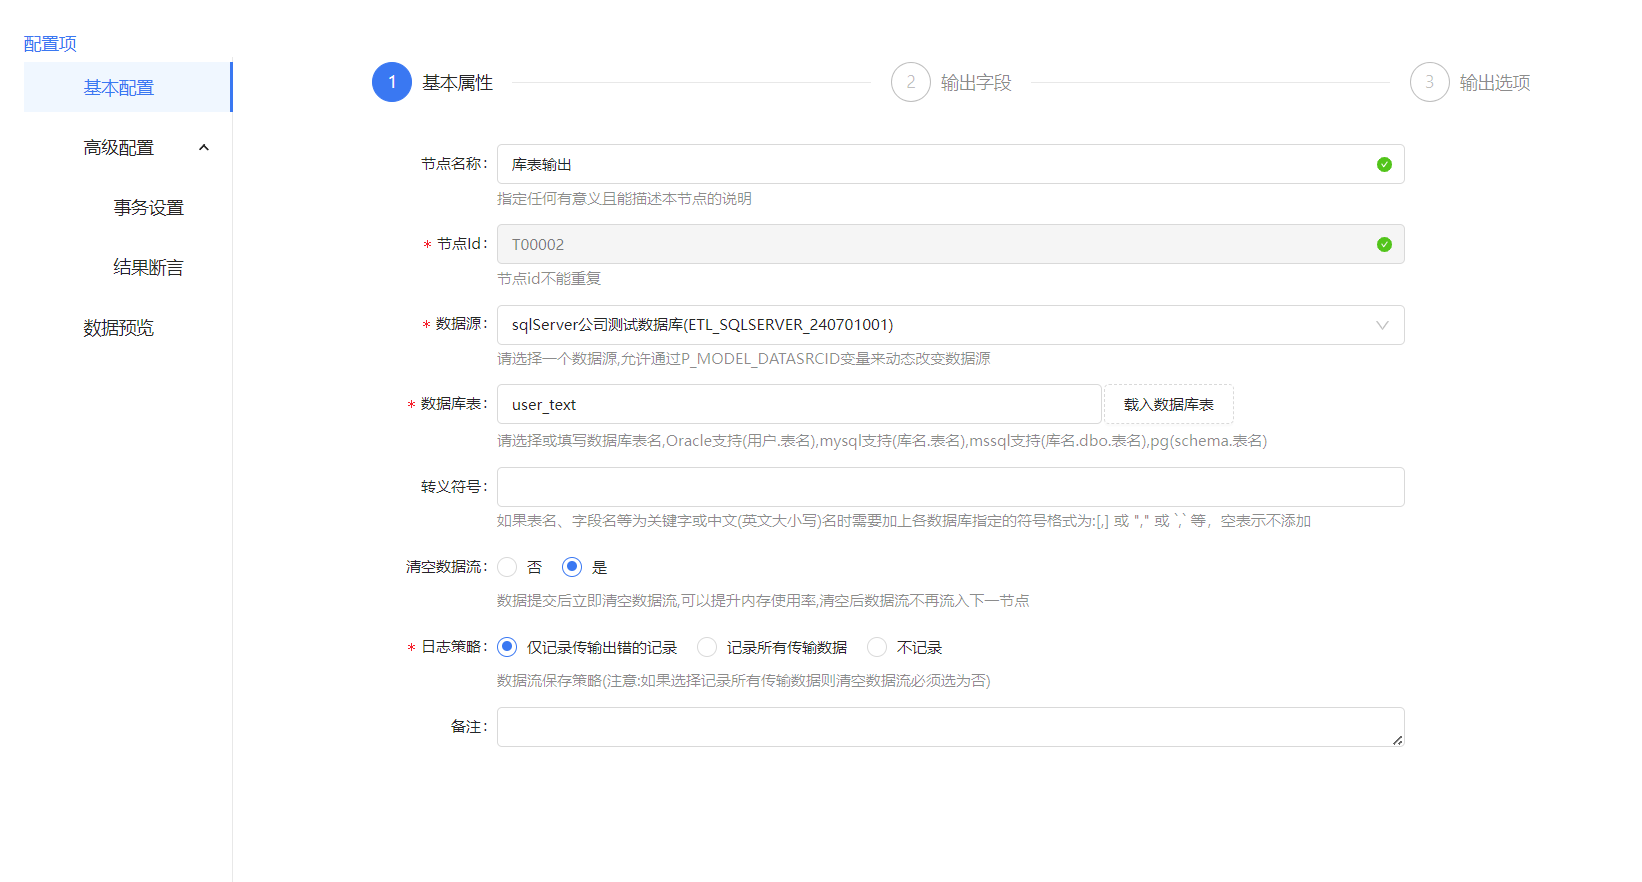Select 记录所有传输数据 log strategy
The height and width of the screenshot is (882, 1642).
tap(707, 647)
